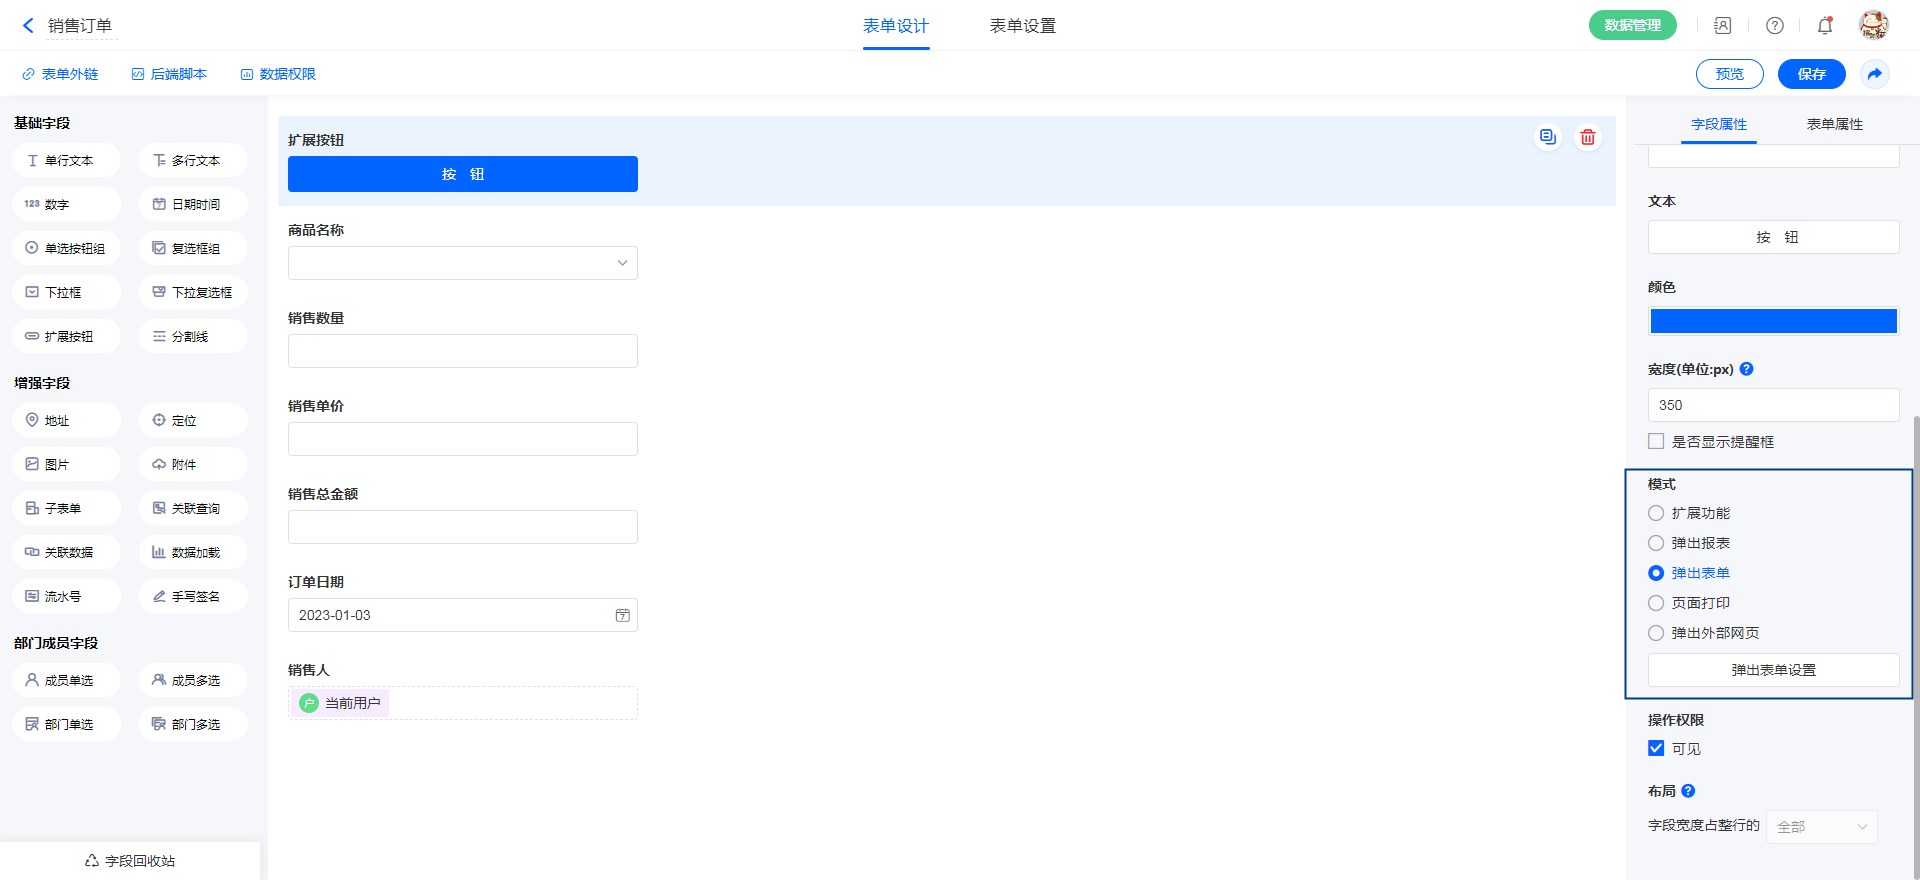Switch to the 表单属性 tab
1920x880 pixels.
point(1834,124)
